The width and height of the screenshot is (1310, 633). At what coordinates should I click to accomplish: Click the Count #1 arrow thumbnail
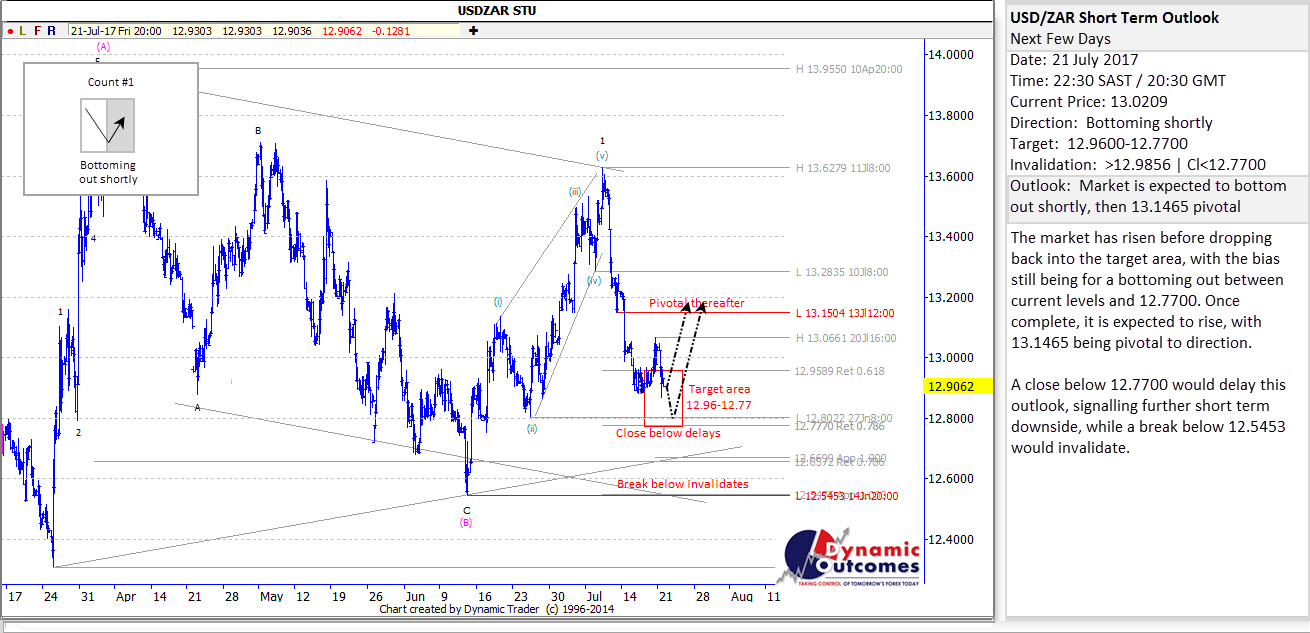coord(108,125)
